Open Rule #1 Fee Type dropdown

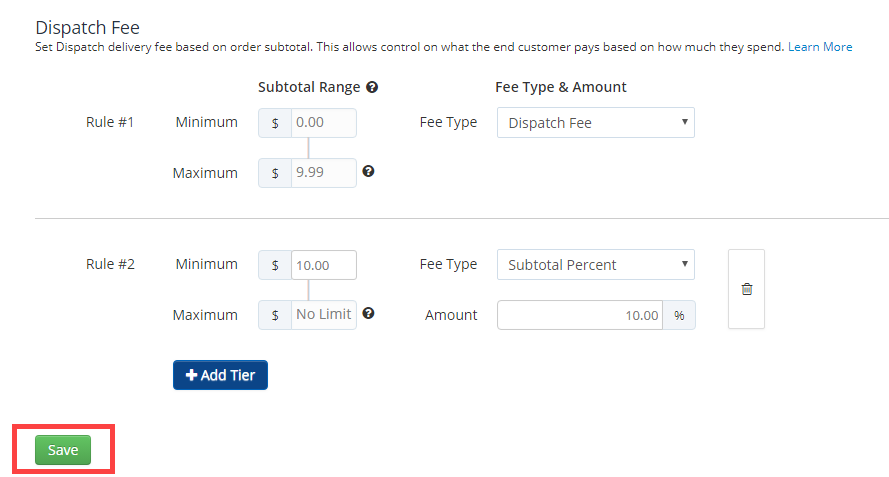click(x=596, y=123)
